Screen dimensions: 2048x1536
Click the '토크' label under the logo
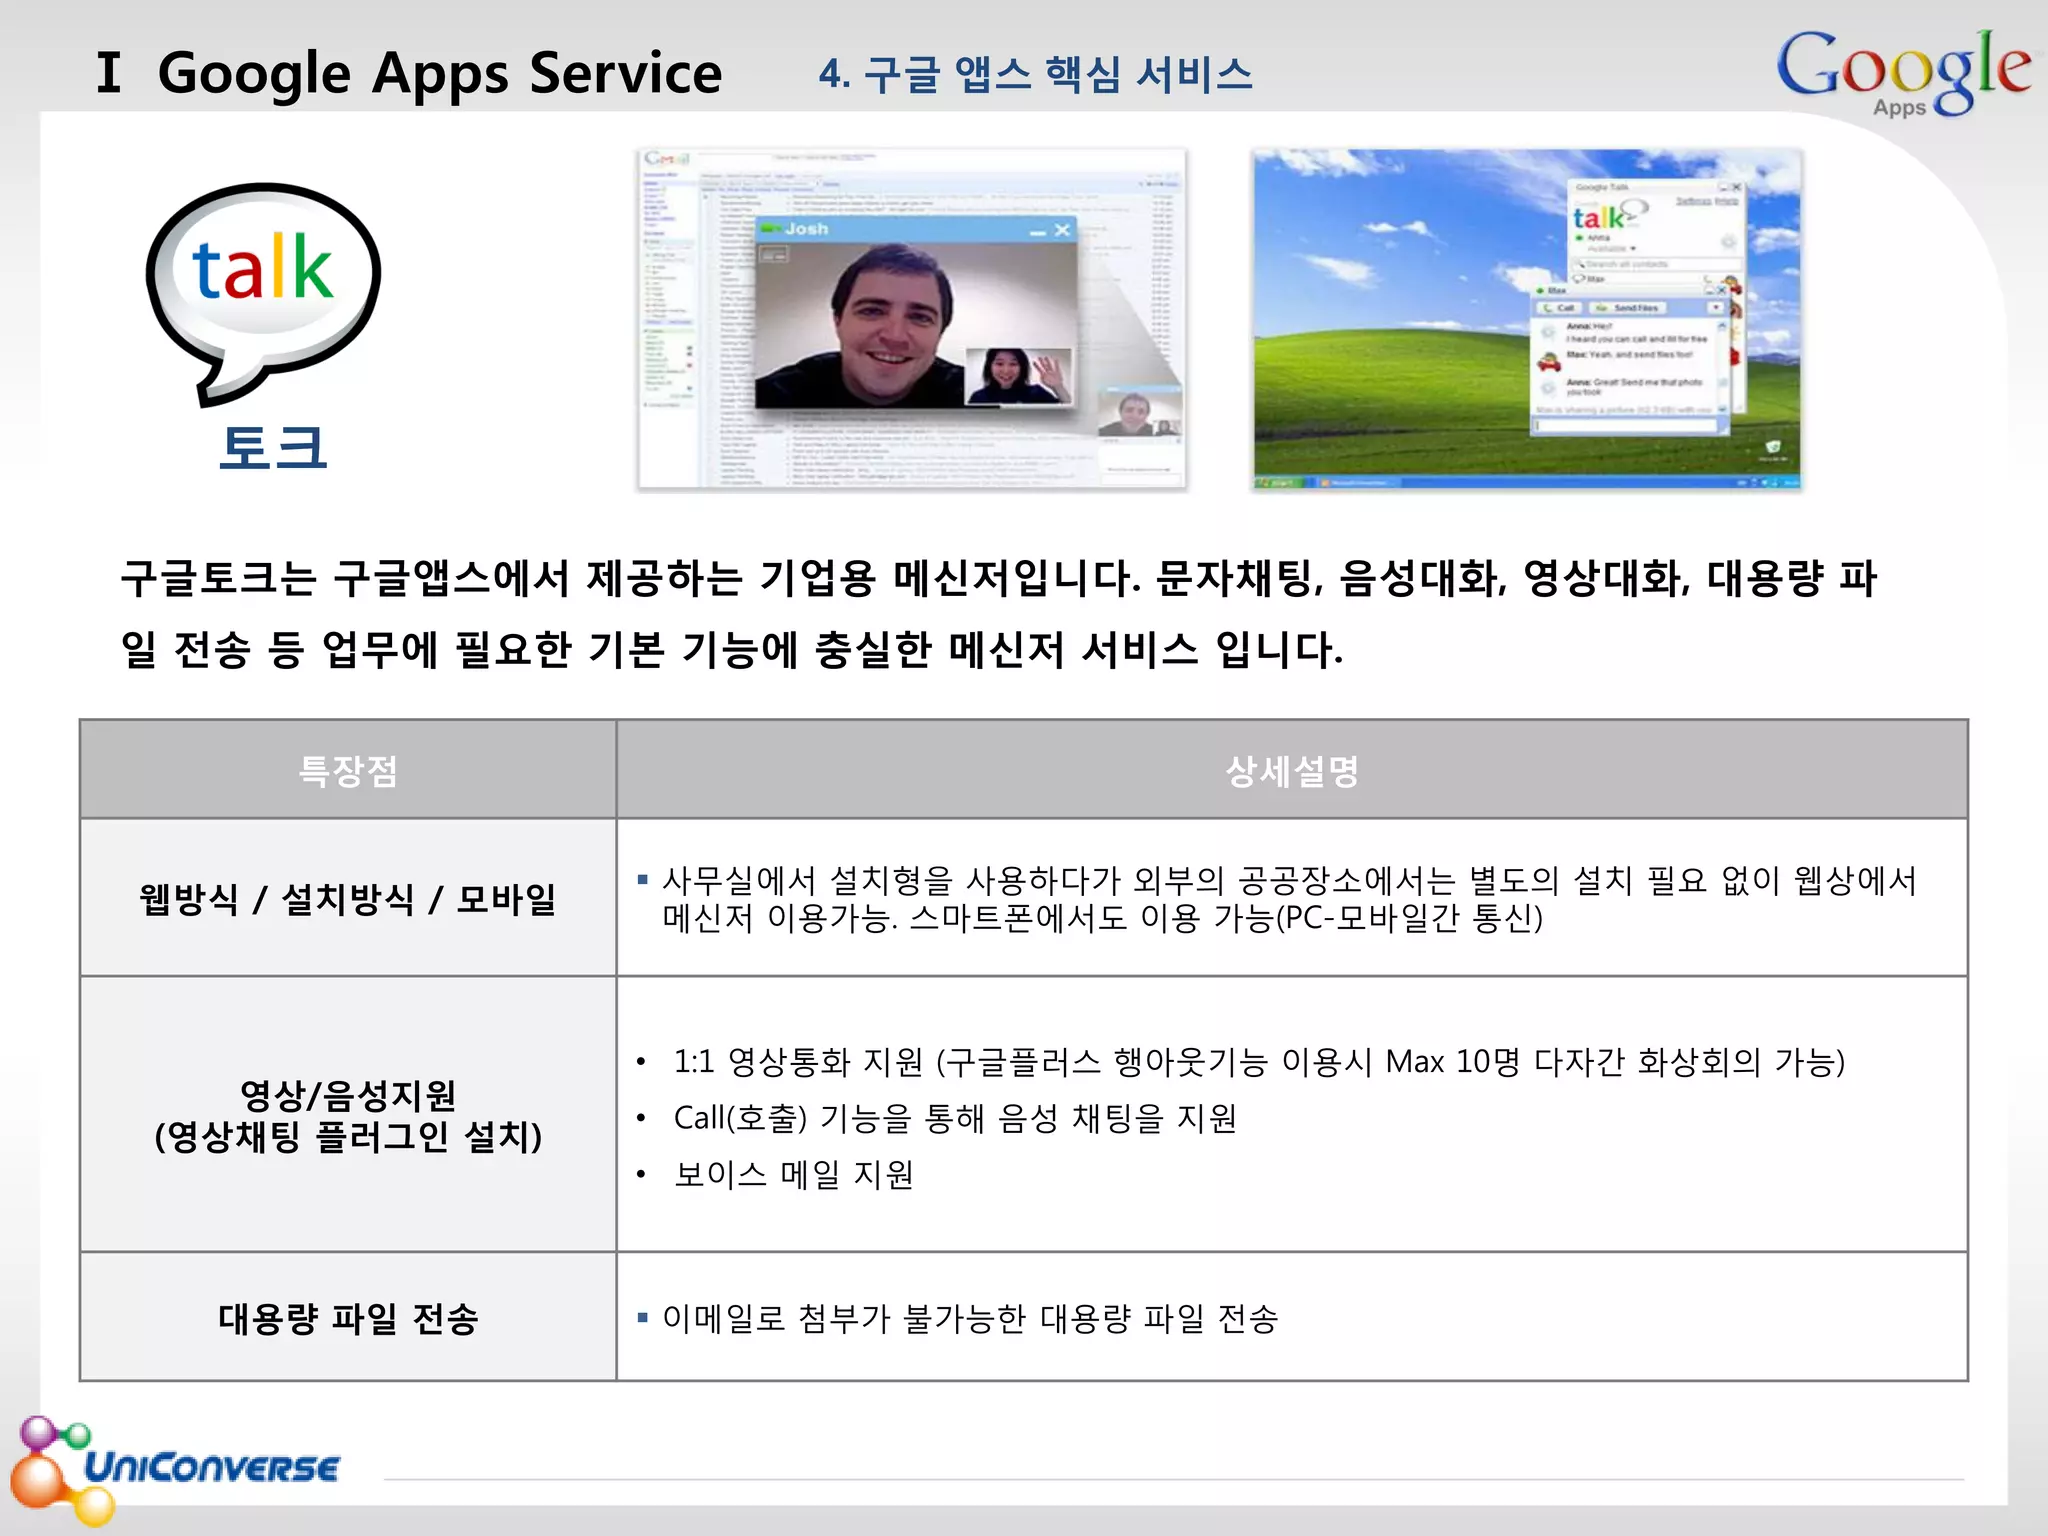(273, 446)
